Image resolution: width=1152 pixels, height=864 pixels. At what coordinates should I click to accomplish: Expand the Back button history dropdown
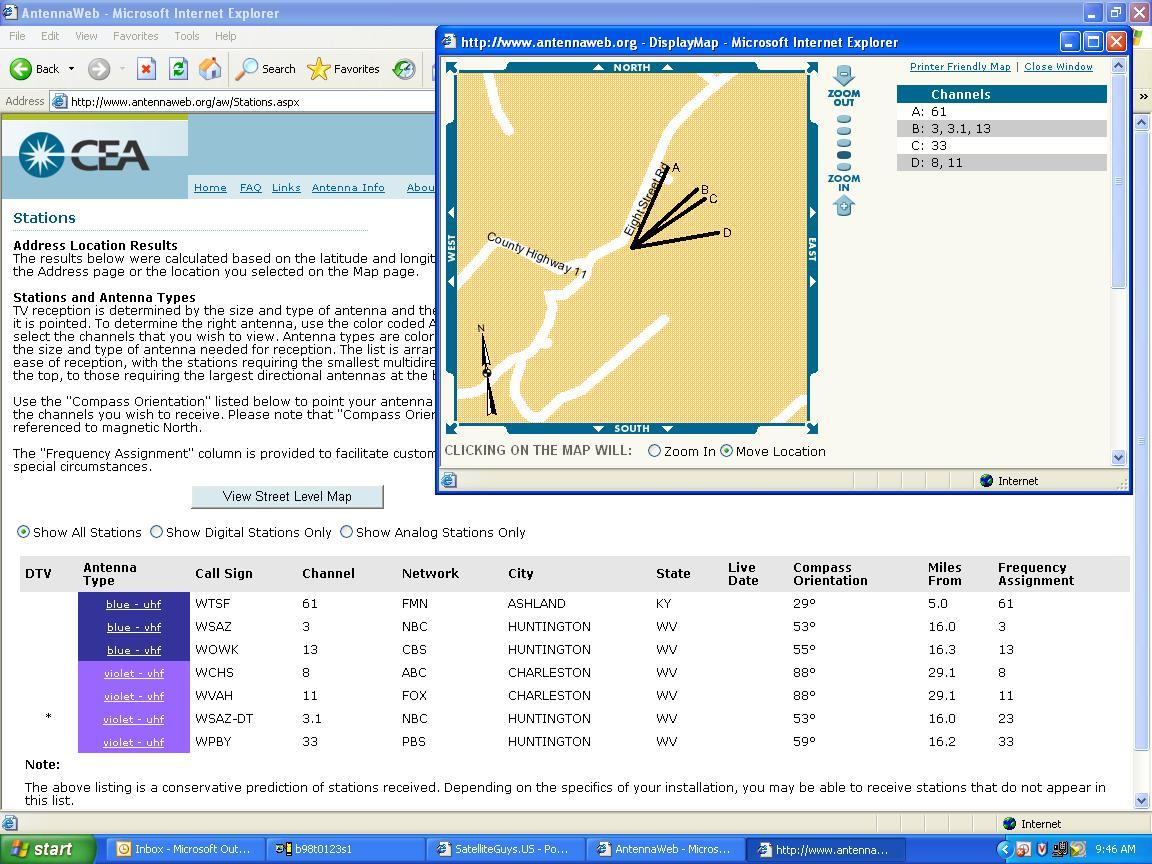pos(71,69)
